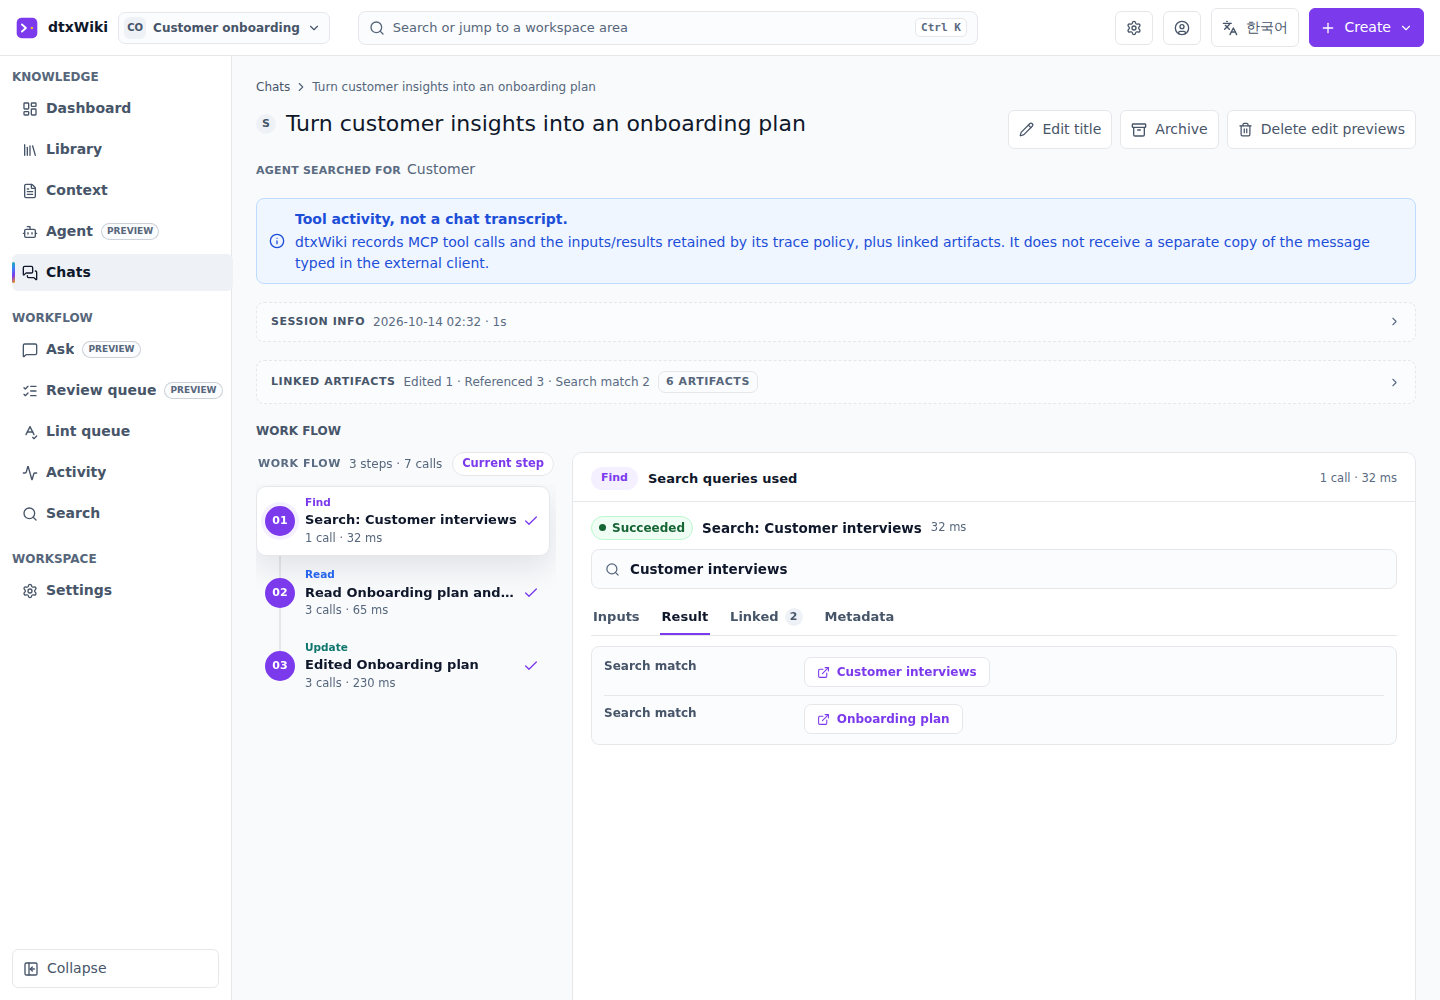Image resolution: width=1440 pixels, height=1000 pixels.
Task: Click the info icon in the tool activity notice
Action: pos(277,241)
